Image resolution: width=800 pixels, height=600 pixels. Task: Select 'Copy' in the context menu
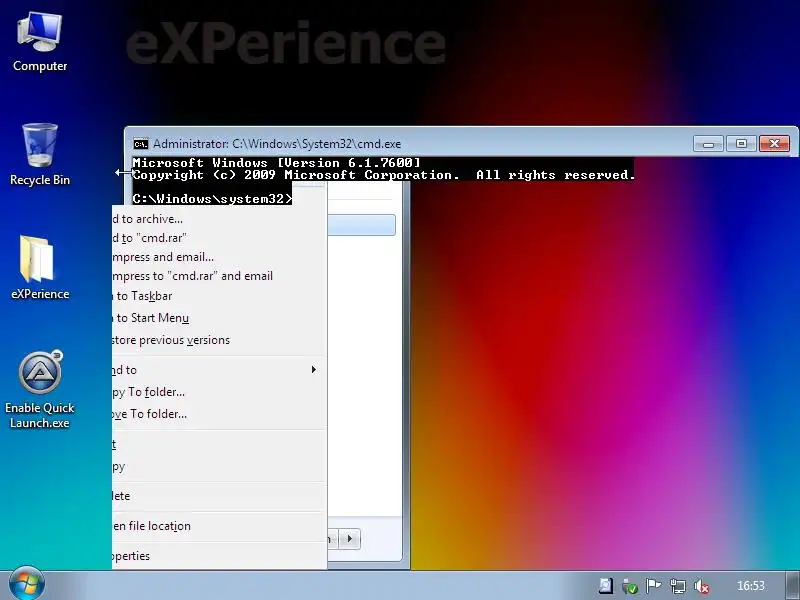coord(219,466)
